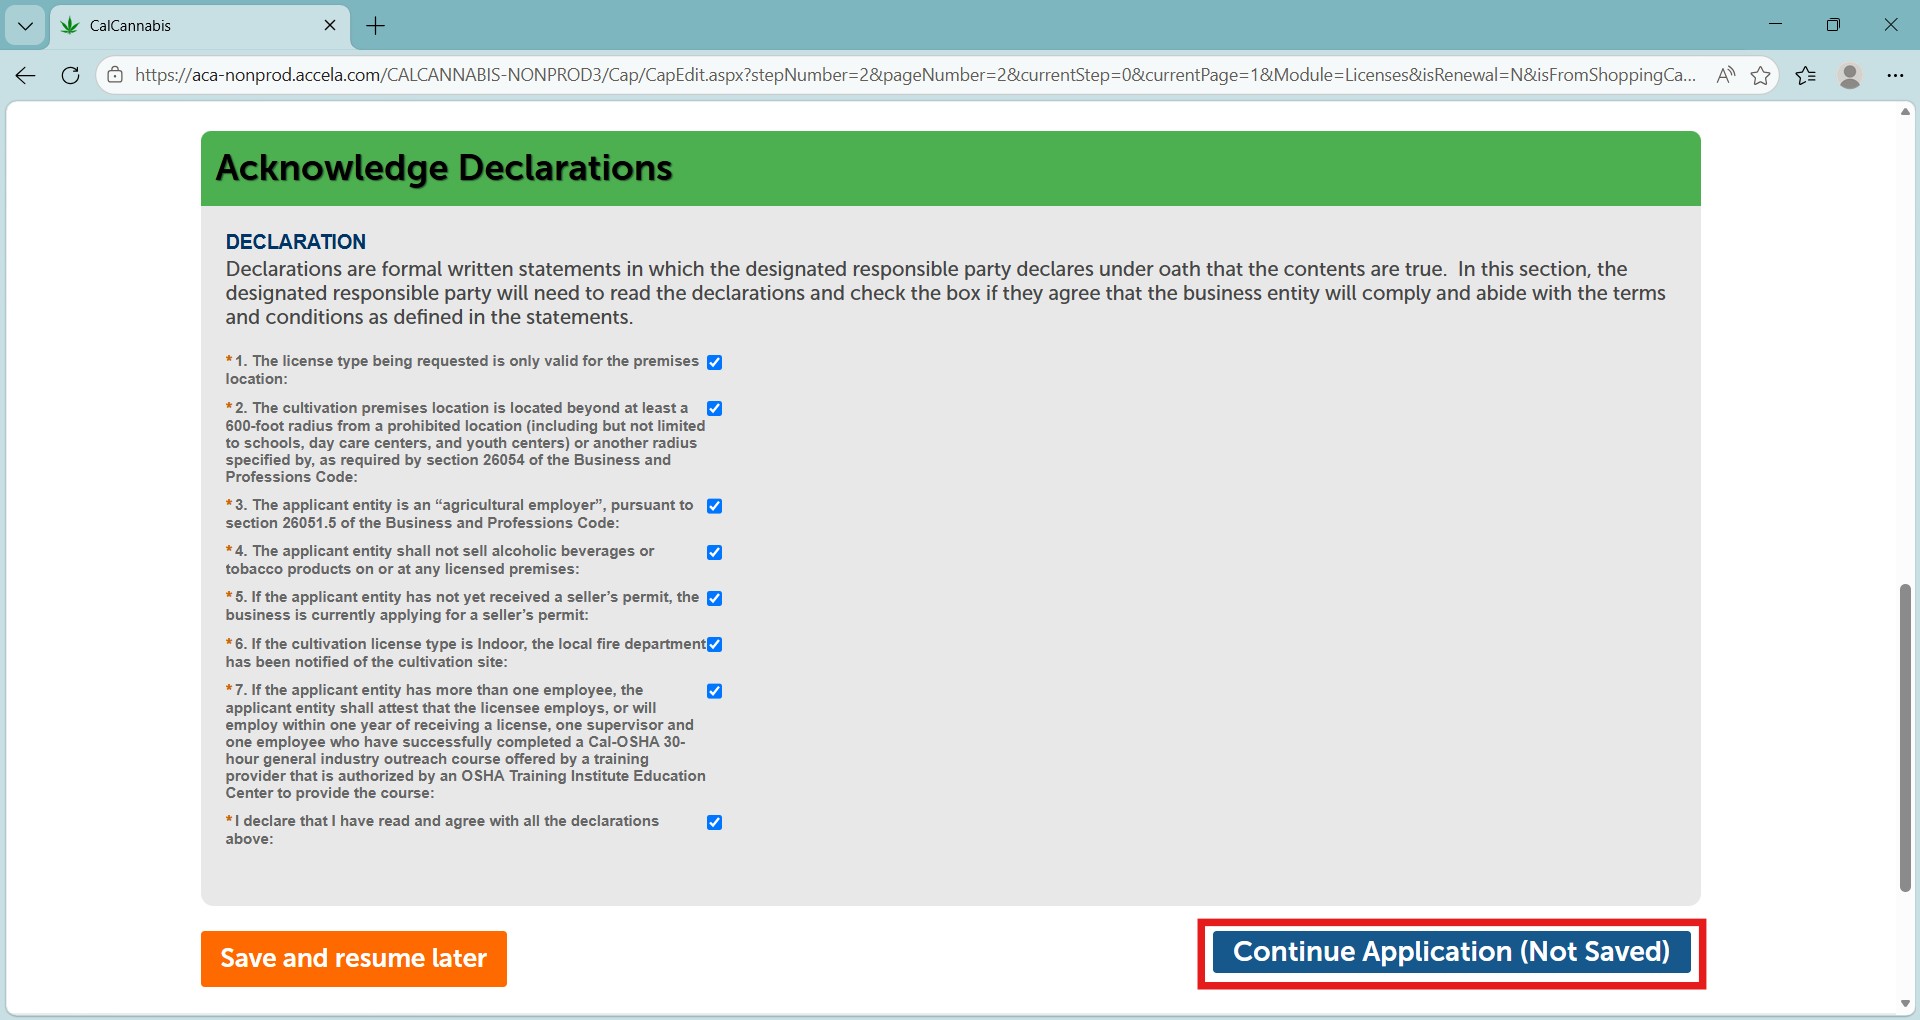Image resolution: width=1920 pixels, height=1020 pixels.
Task: Click the browser back arrow
Action: click(26, 75)
